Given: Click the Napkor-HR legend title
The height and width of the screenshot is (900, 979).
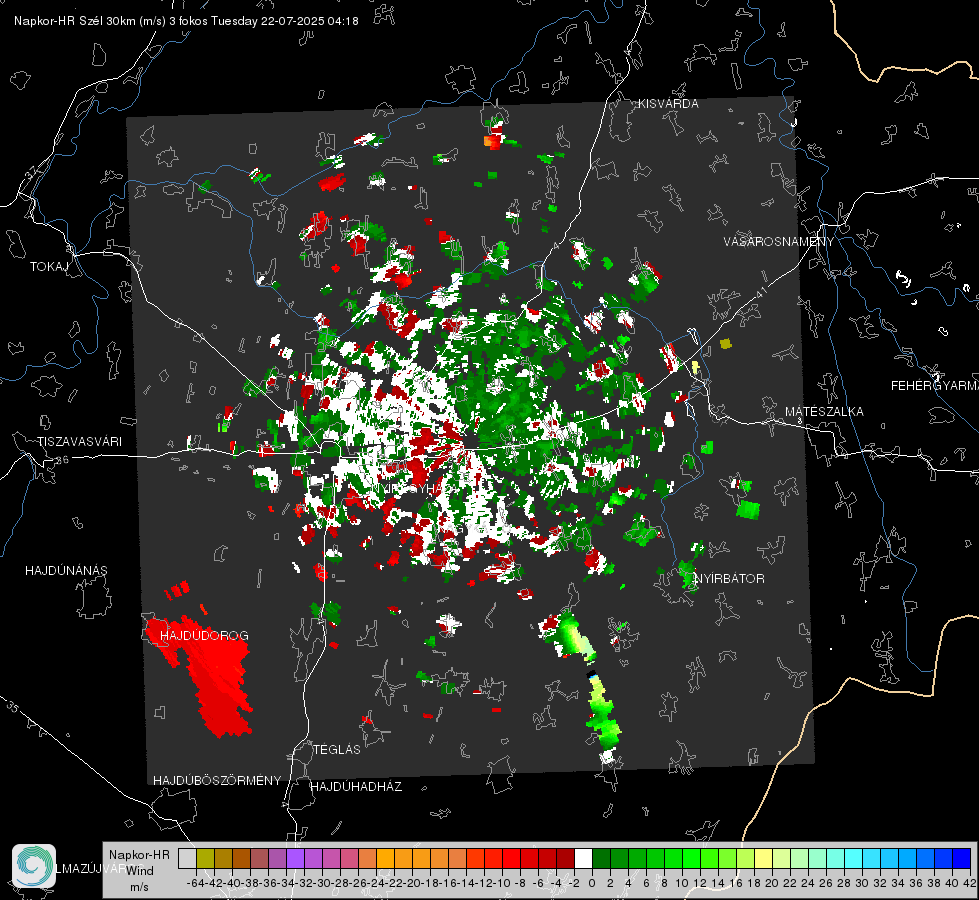Looking at the screenshot, I should (139, 855).
